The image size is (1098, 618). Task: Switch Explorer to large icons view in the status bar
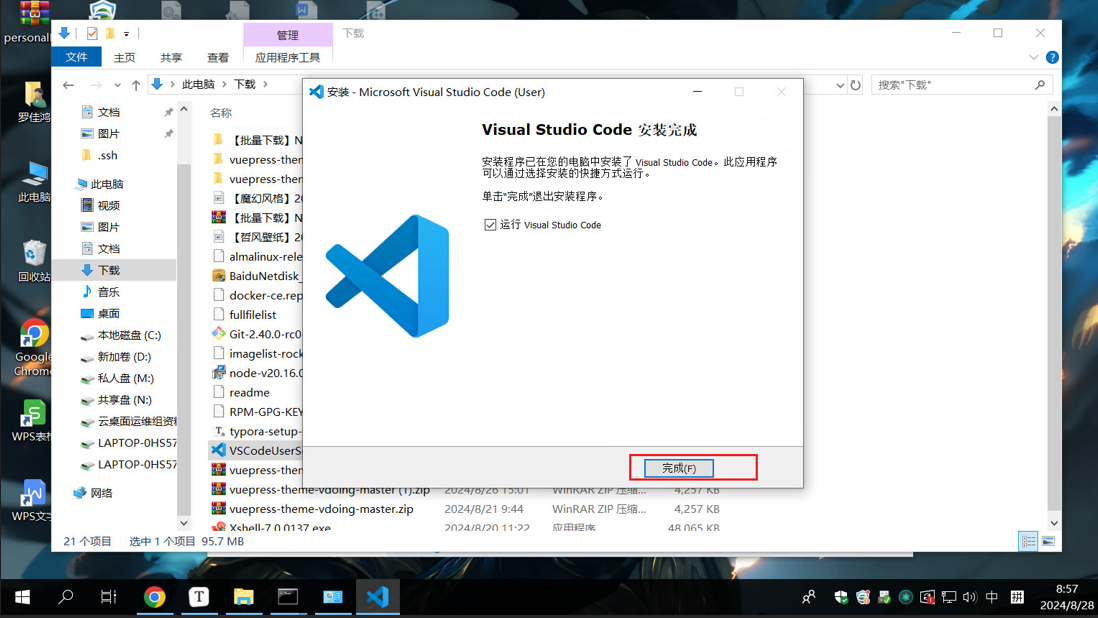pyautogui.click(x=1048, y=541)
